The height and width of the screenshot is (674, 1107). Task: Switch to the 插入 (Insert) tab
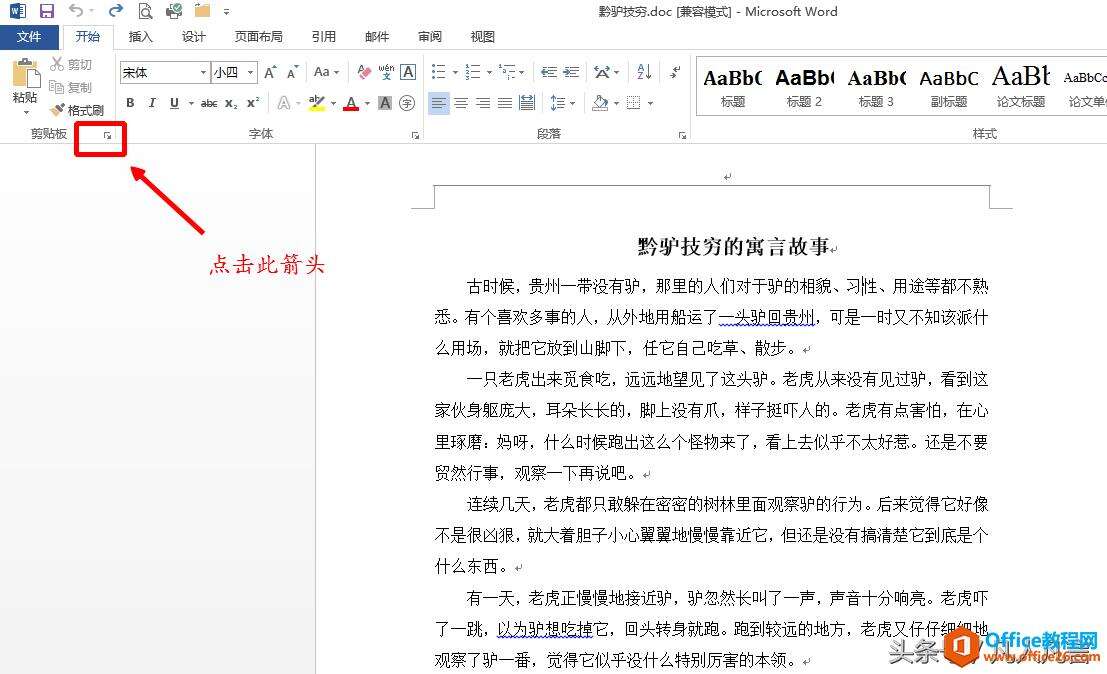point(141,37)
